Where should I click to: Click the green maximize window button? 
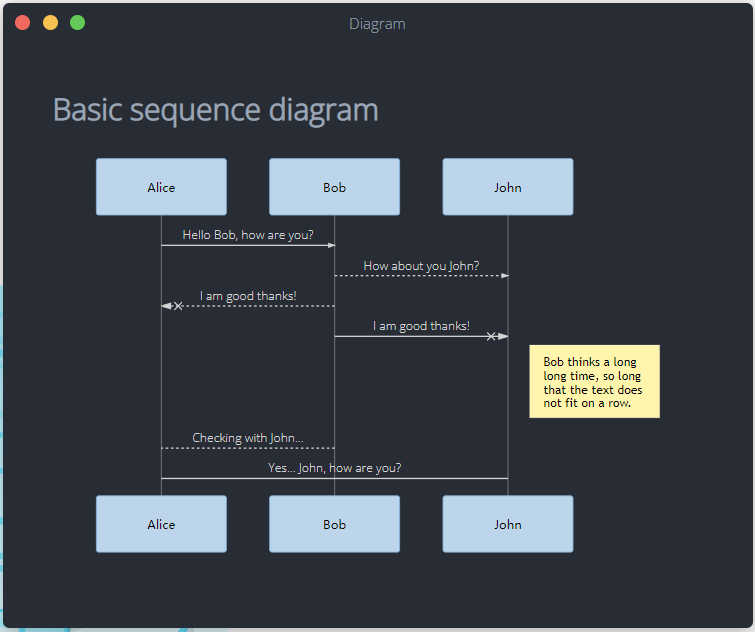pyautogui.click(x=78, y=23)
